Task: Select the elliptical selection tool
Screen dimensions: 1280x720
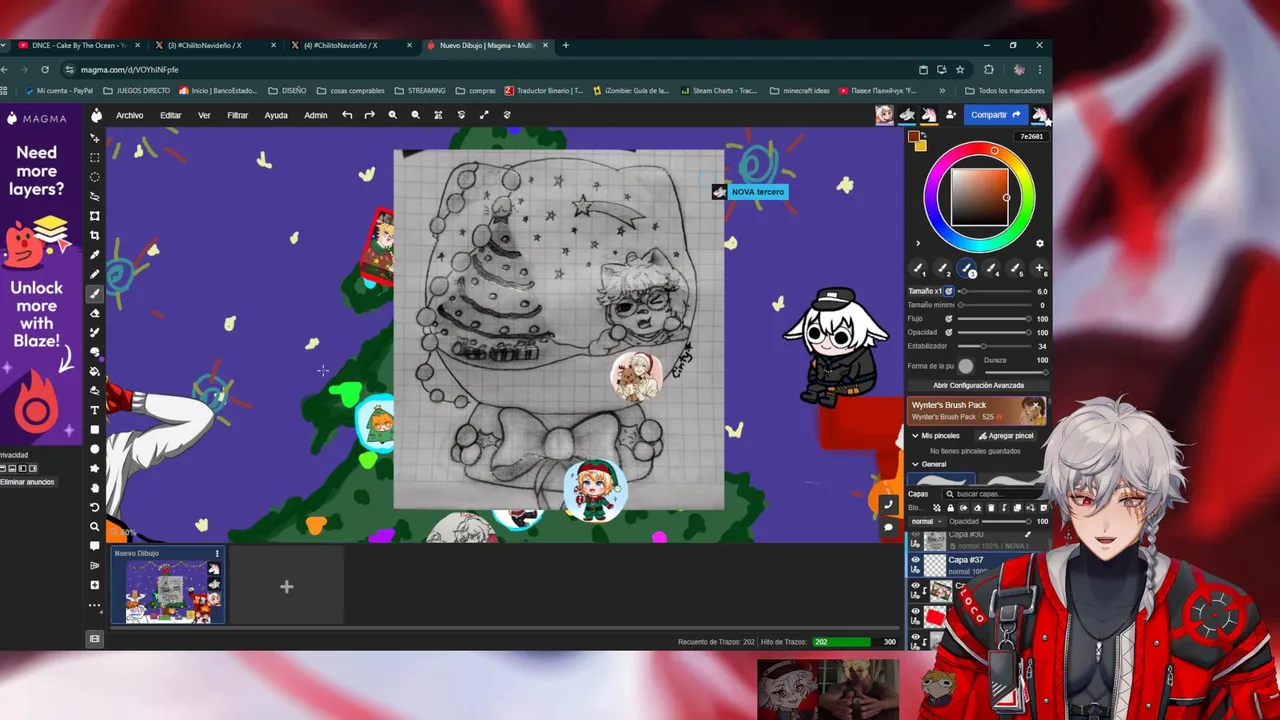Action: [95, 177]
